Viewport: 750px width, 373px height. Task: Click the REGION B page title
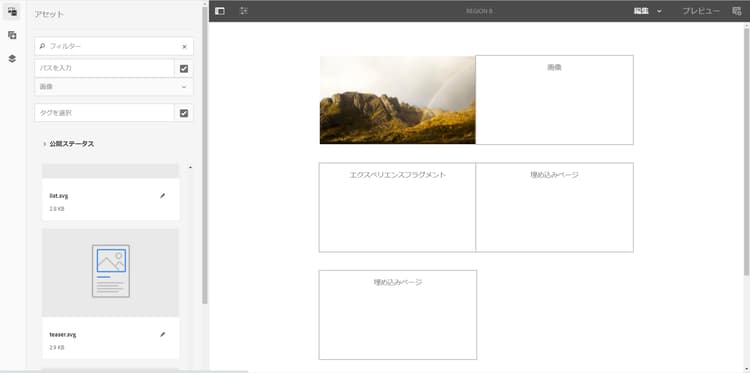click(479, 11)
